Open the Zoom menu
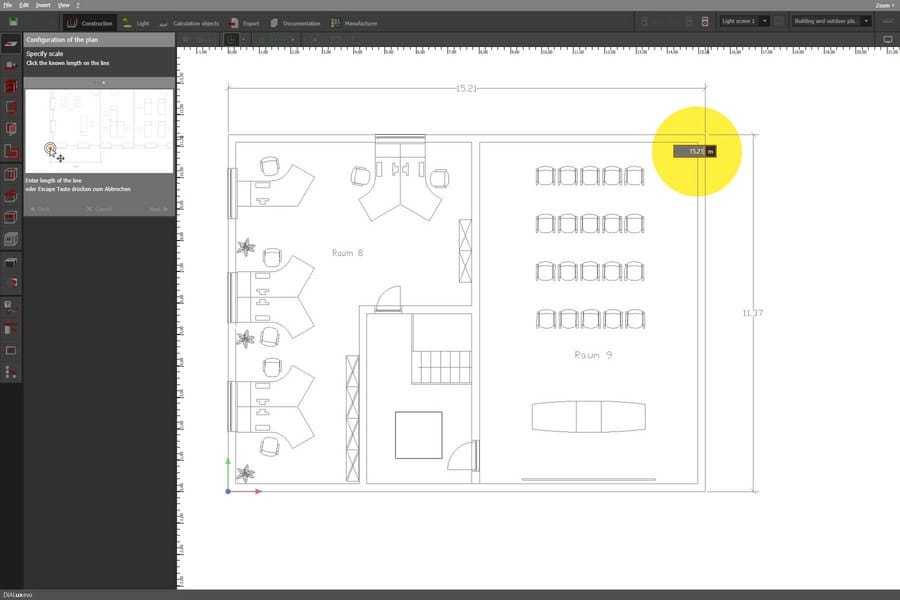Image resolution: width=900 pixels, height=600 pixels. [884, 5]
